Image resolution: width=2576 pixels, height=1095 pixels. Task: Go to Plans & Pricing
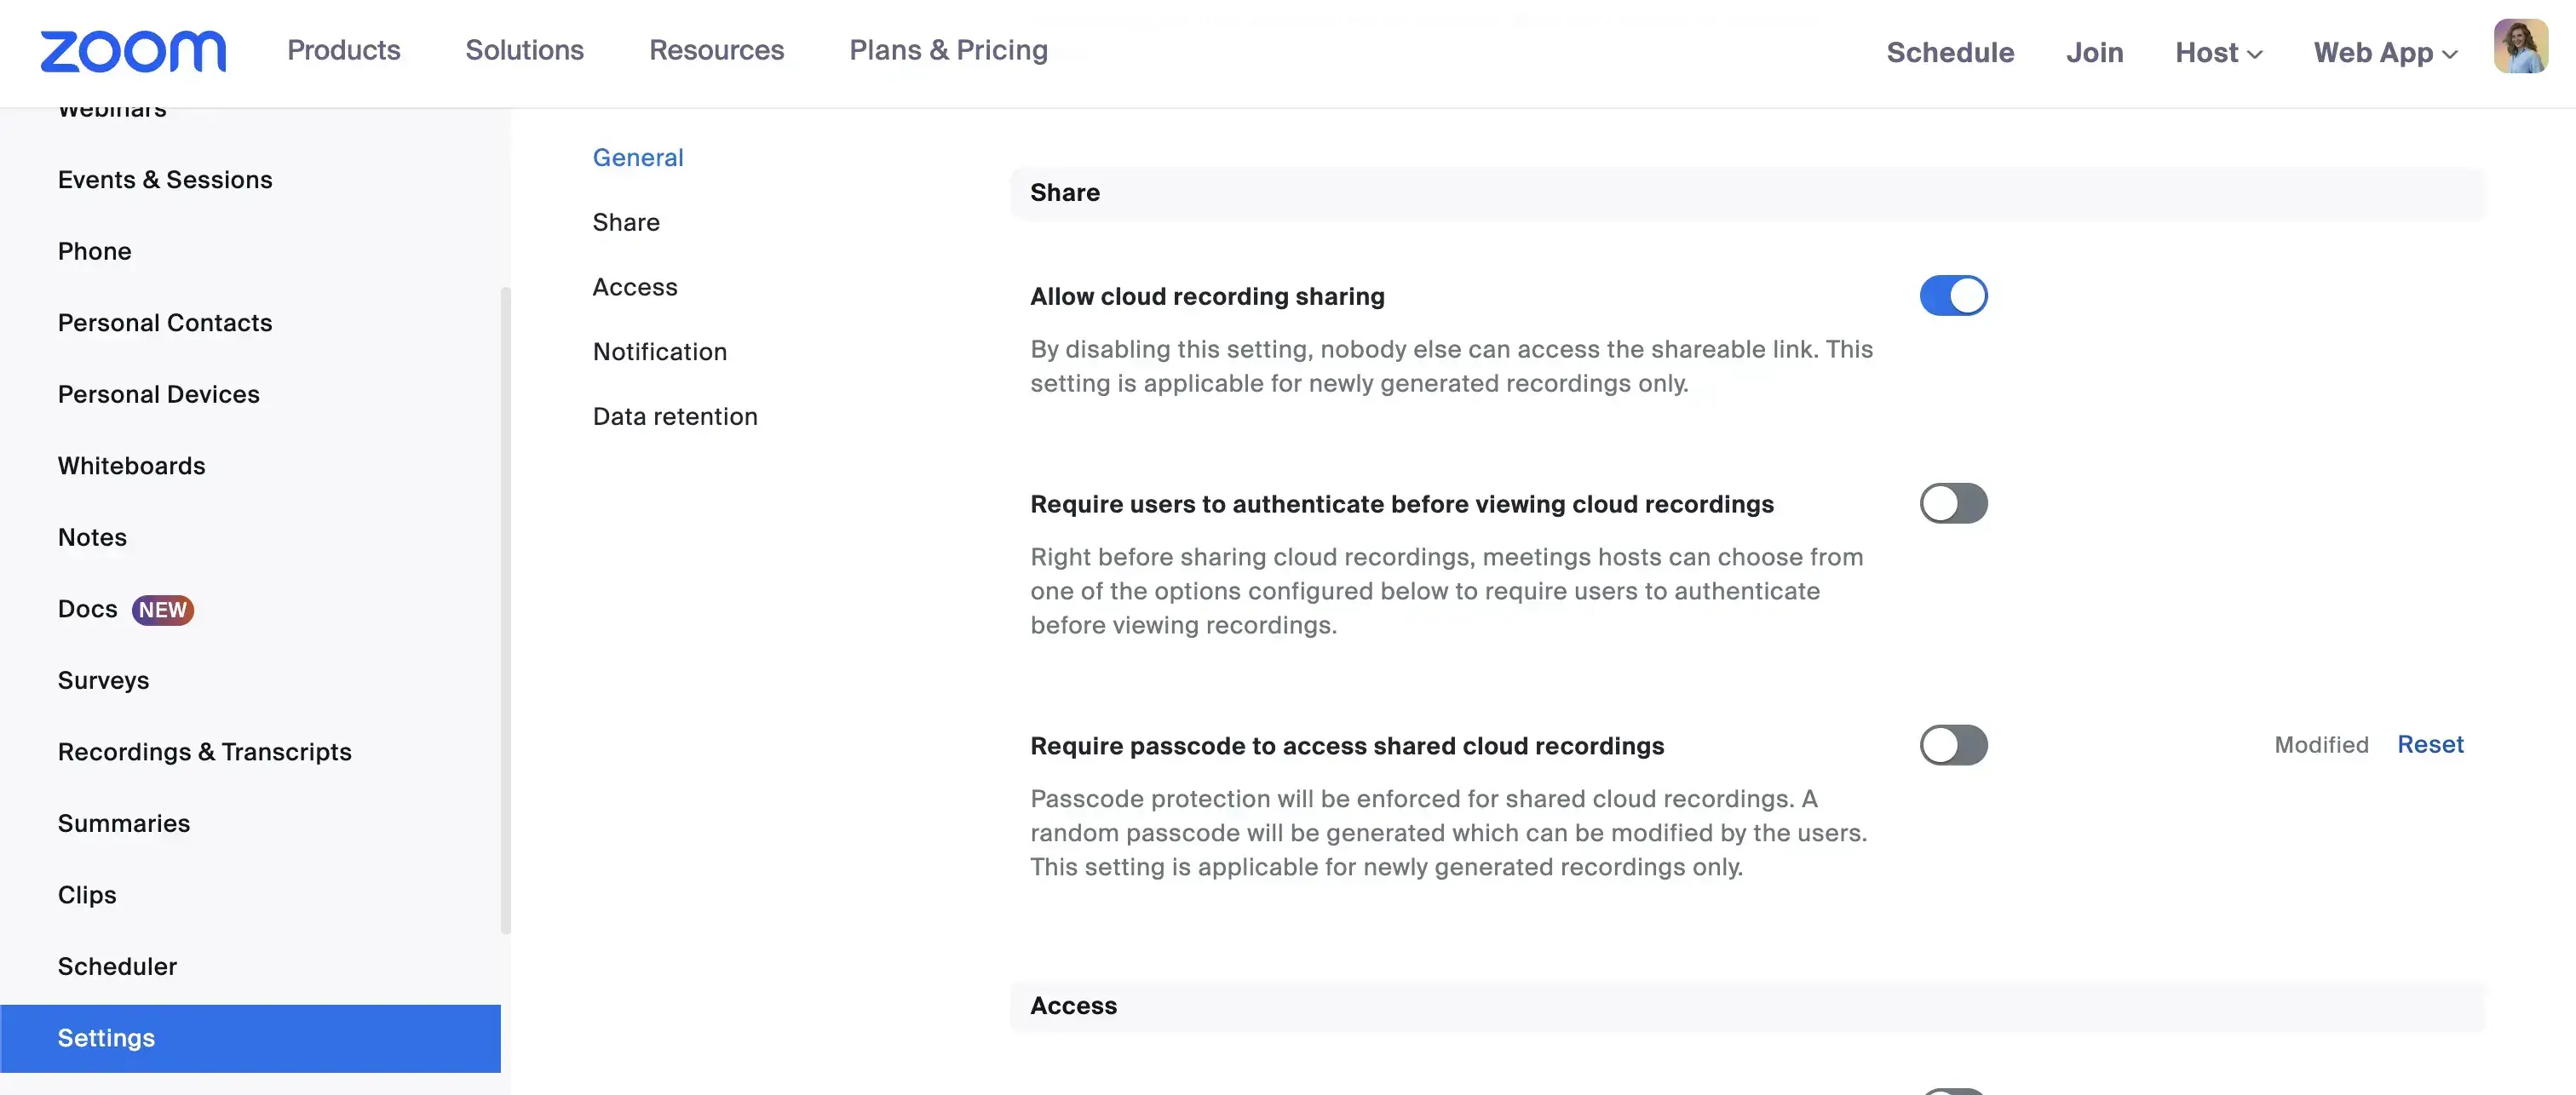[x=947, y=50]
